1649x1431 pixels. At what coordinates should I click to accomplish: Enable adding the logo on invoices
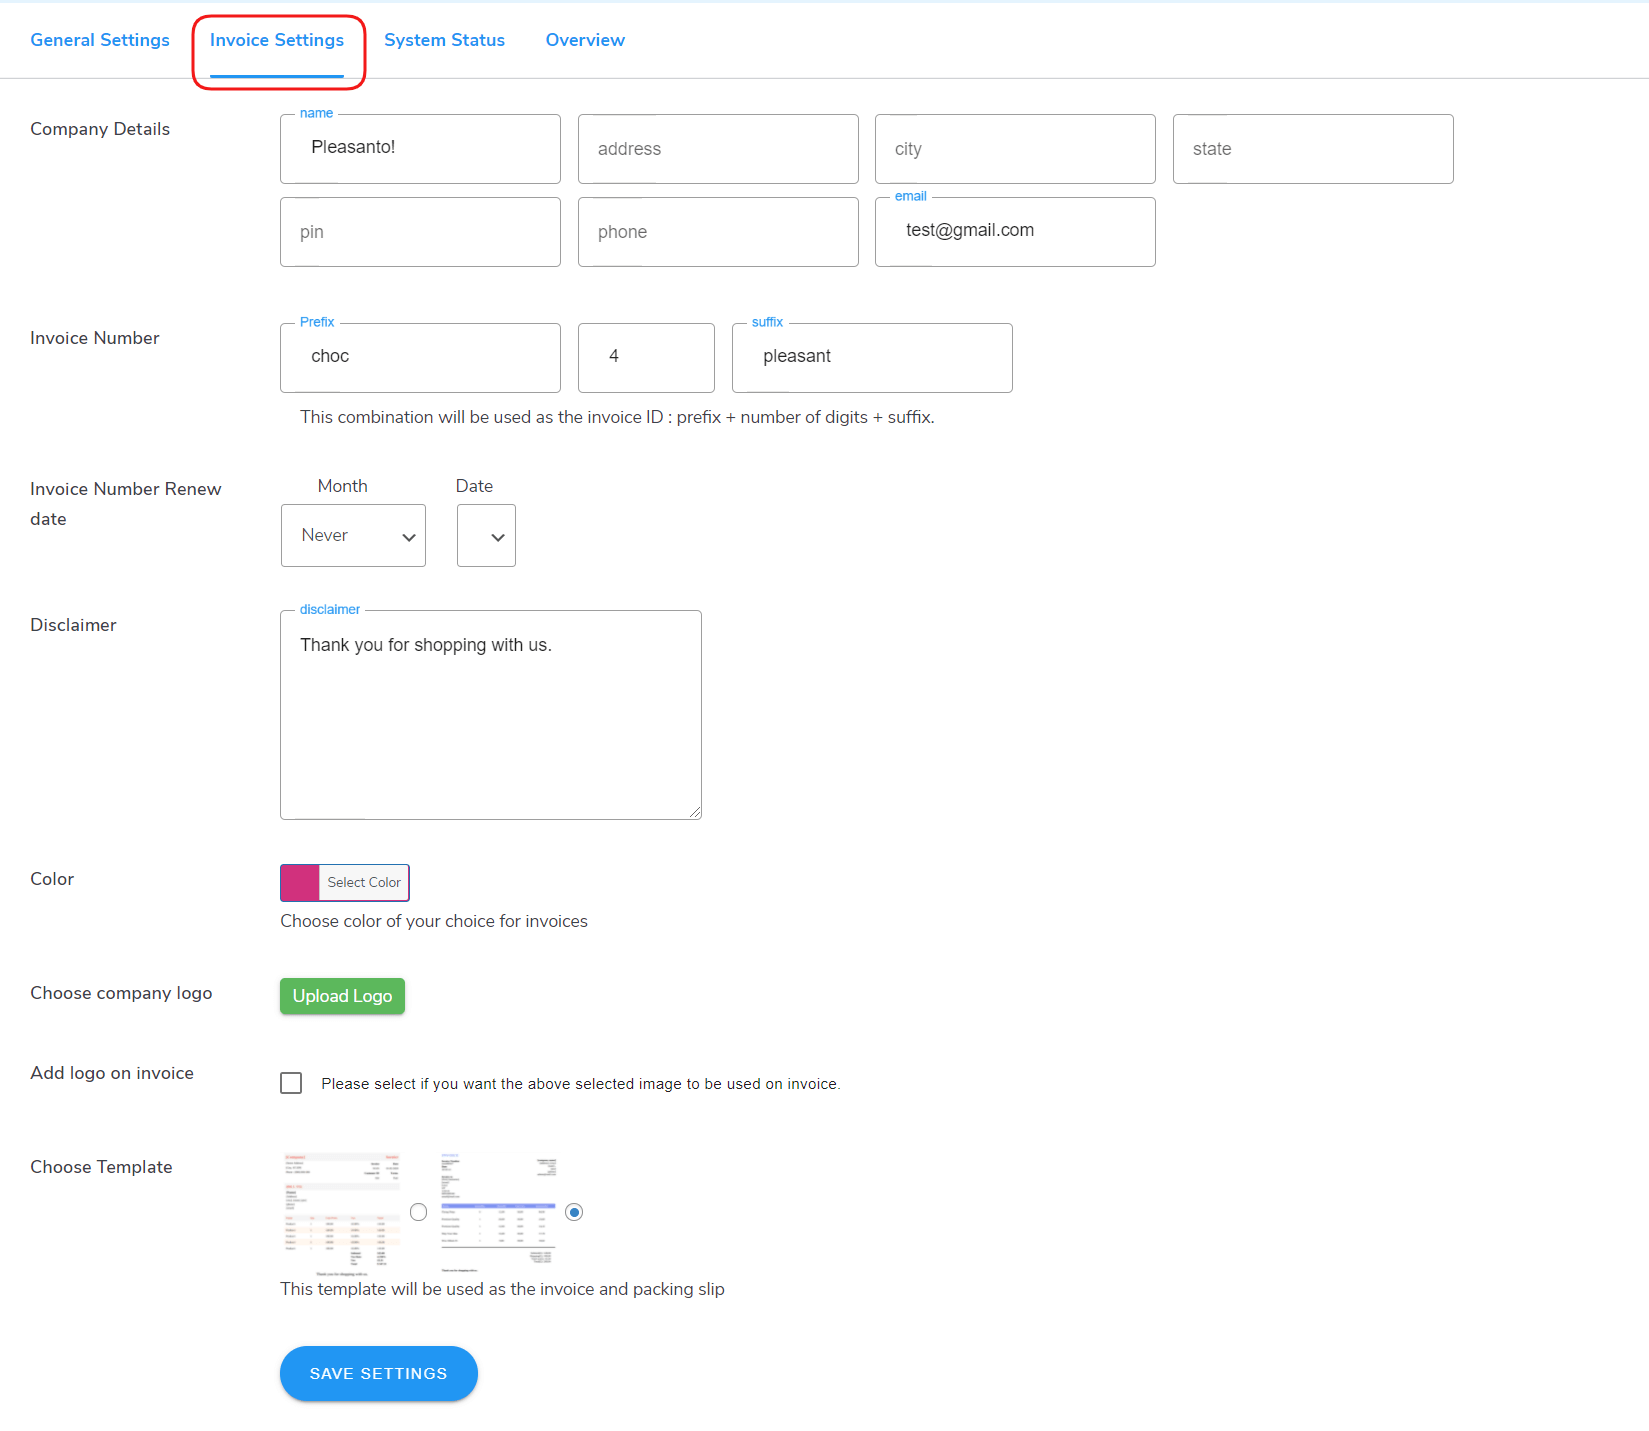point(290,1083)
